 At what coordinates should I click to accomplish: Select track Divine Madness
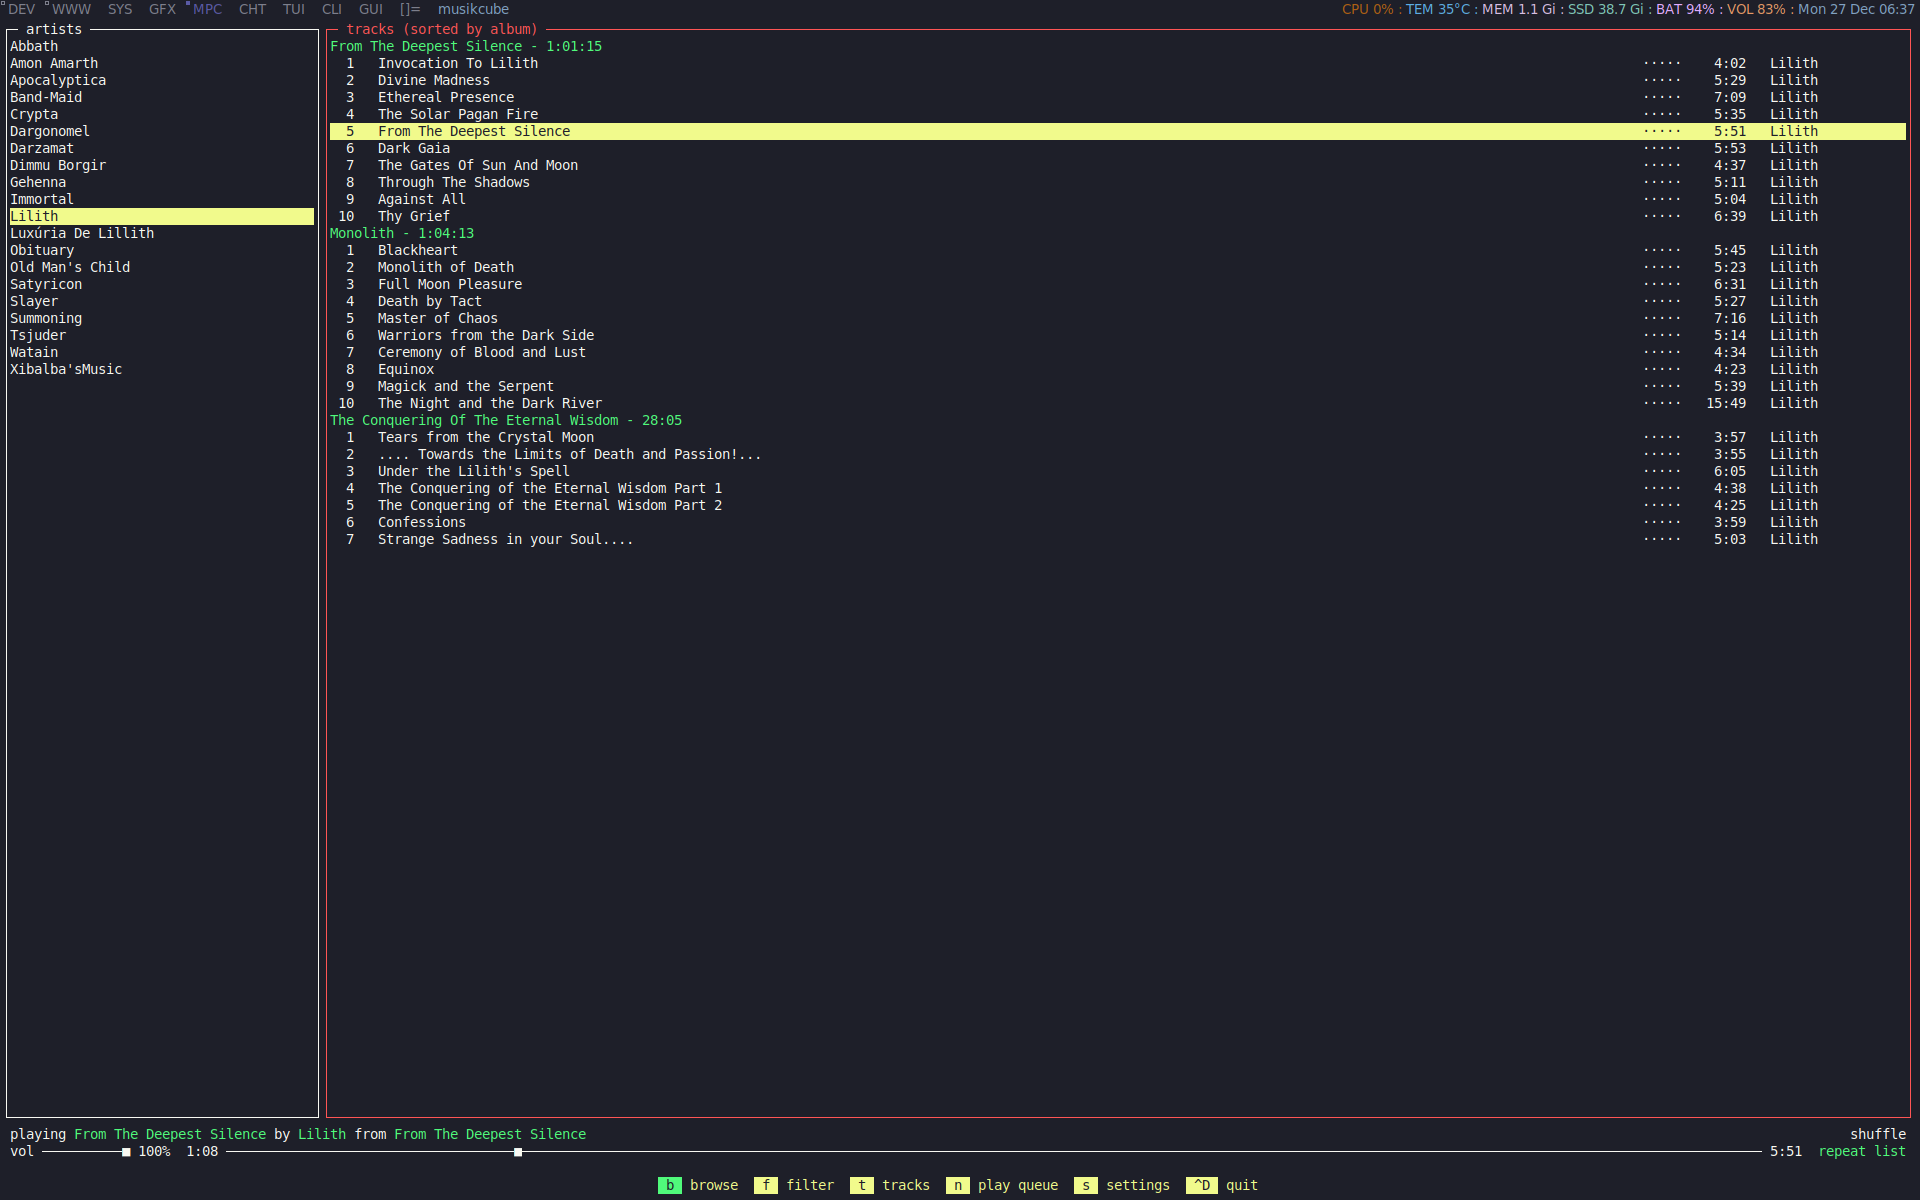pos(1118,80)
